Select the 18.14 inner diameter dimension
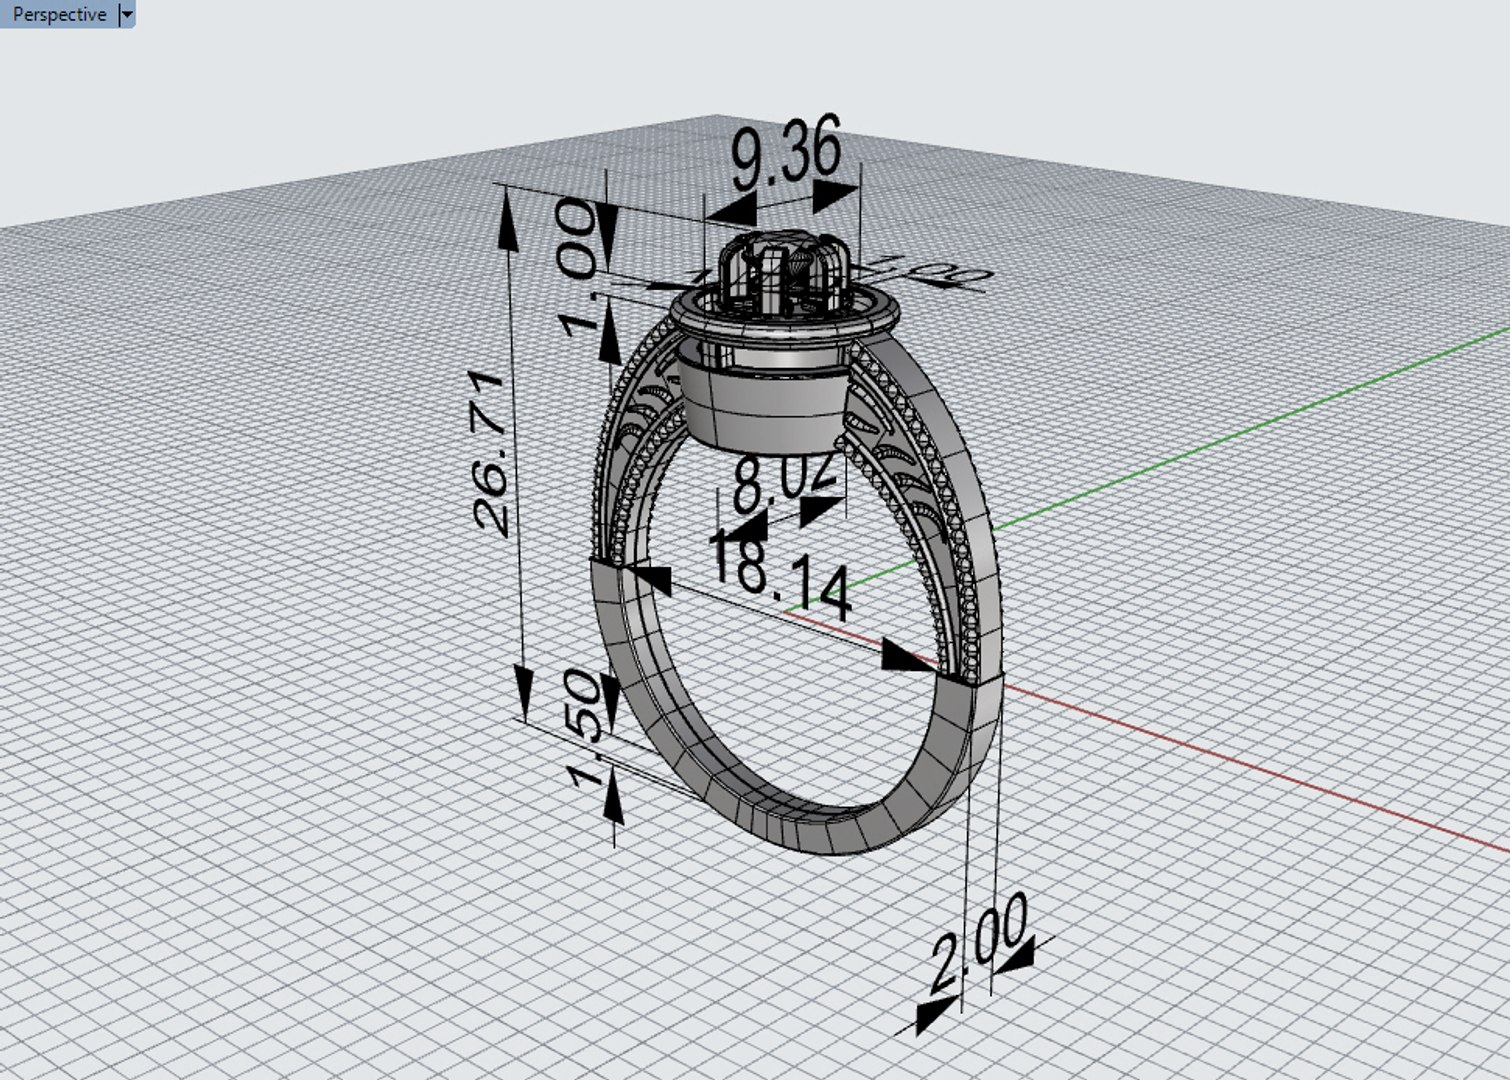The width and height of the screenshot is (1510, 1080). point(780,574)
